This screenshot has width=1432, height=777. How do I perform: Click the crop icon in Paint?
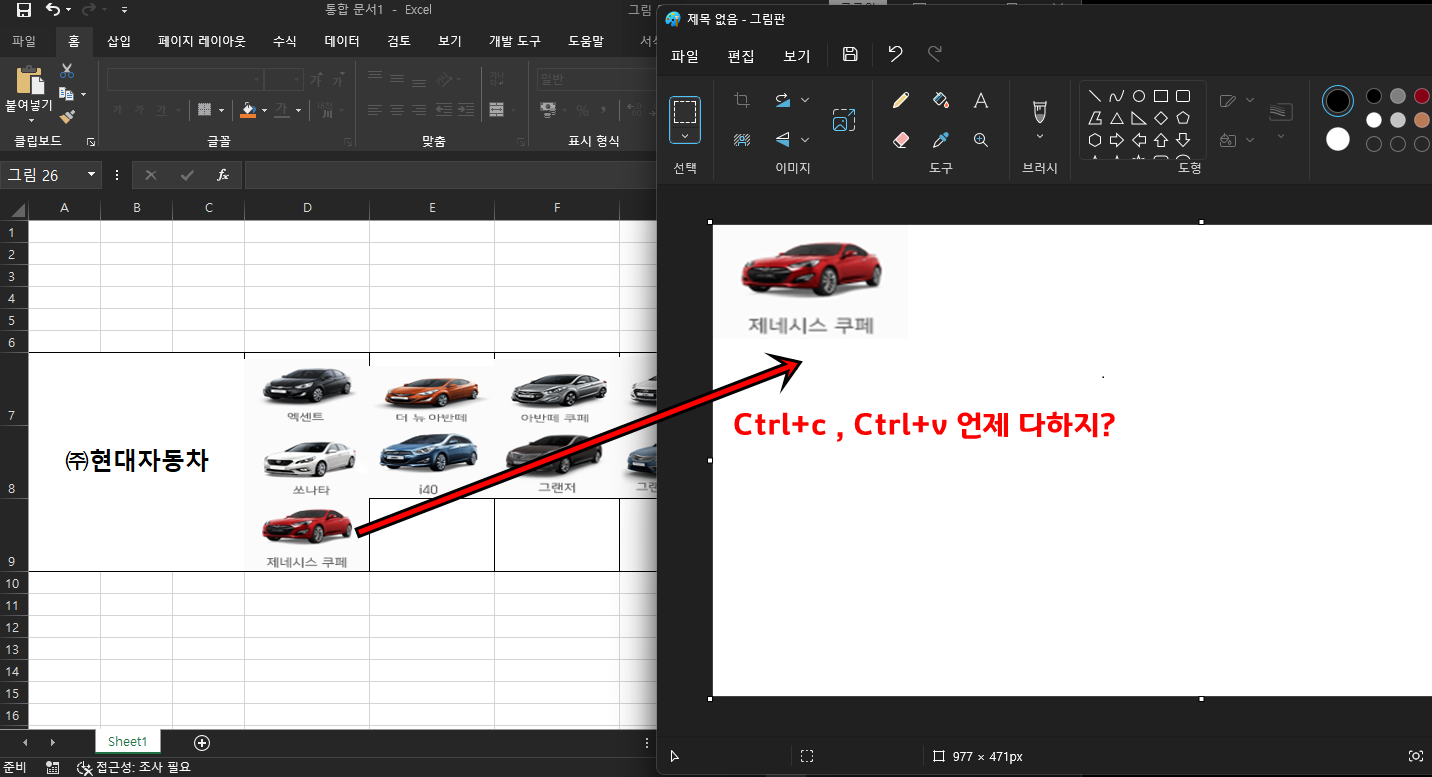click(742, 100)
